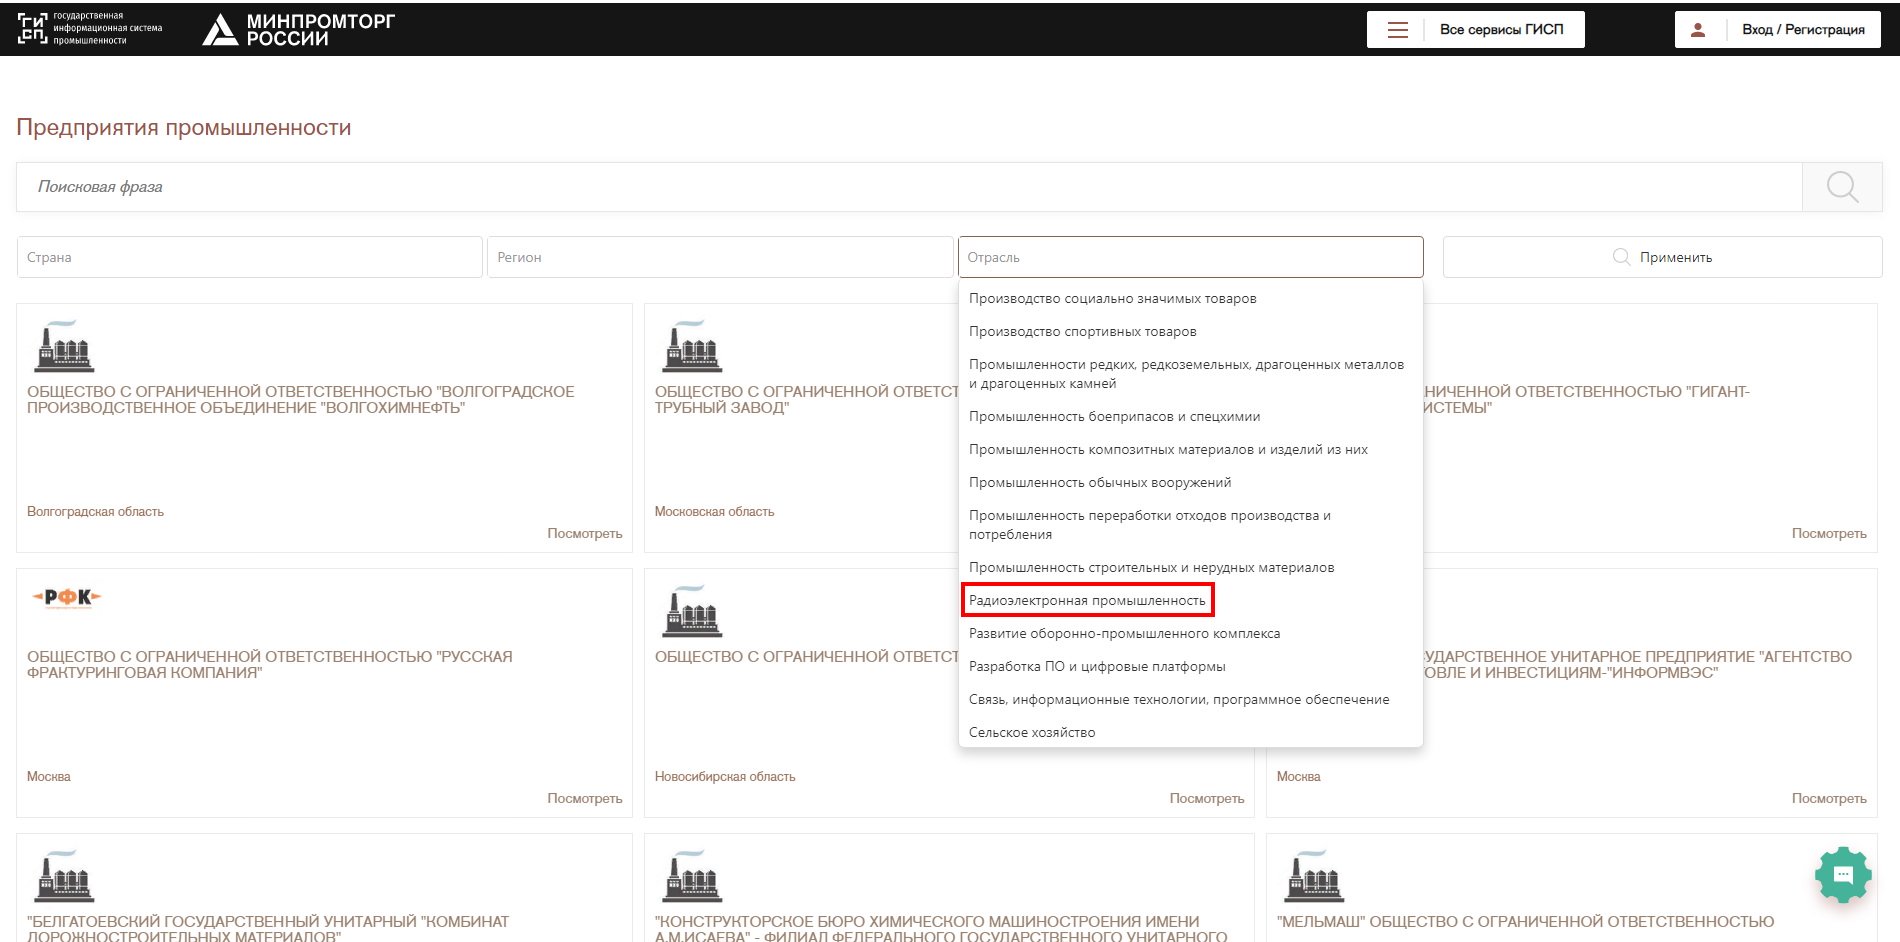This screenshot has width=1900, height=942.
Task: Select Разработка ПО и цифровые платформы
Action: click(1190, 666)
